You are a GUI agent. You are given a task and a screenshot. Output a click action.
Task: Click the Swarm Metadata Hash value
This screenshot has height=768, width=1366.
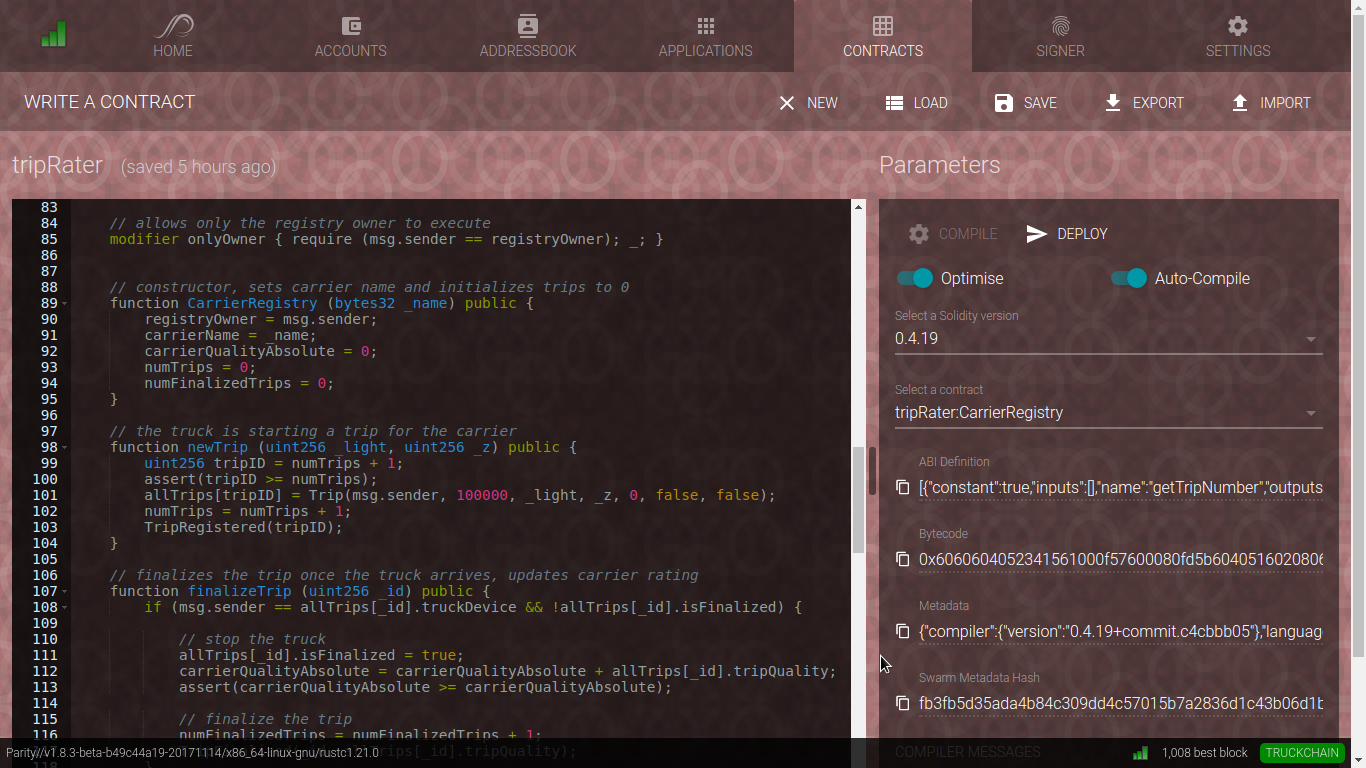pyautogui.click(x=1121, y=704)
